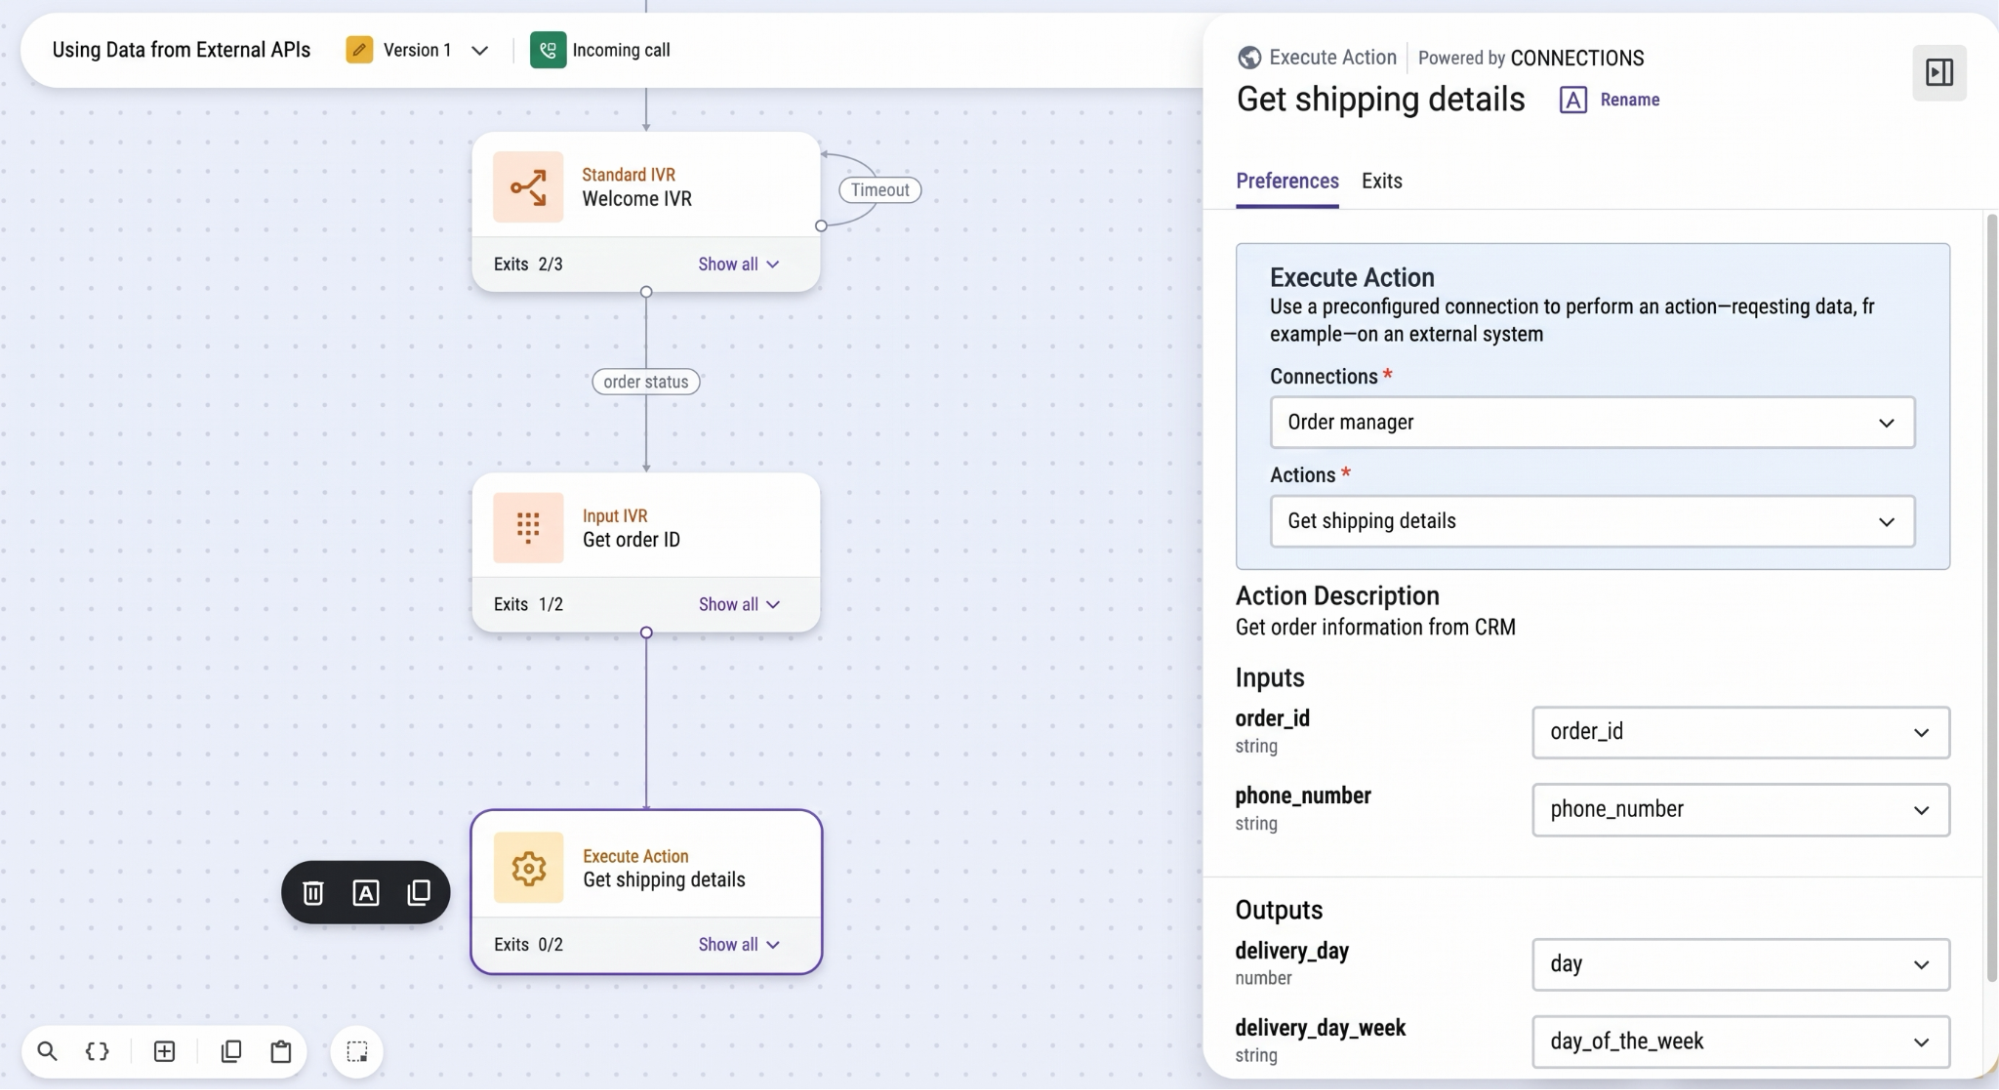
Task: Expand Show all on Welcome IVR node
Action: [738, 264]
